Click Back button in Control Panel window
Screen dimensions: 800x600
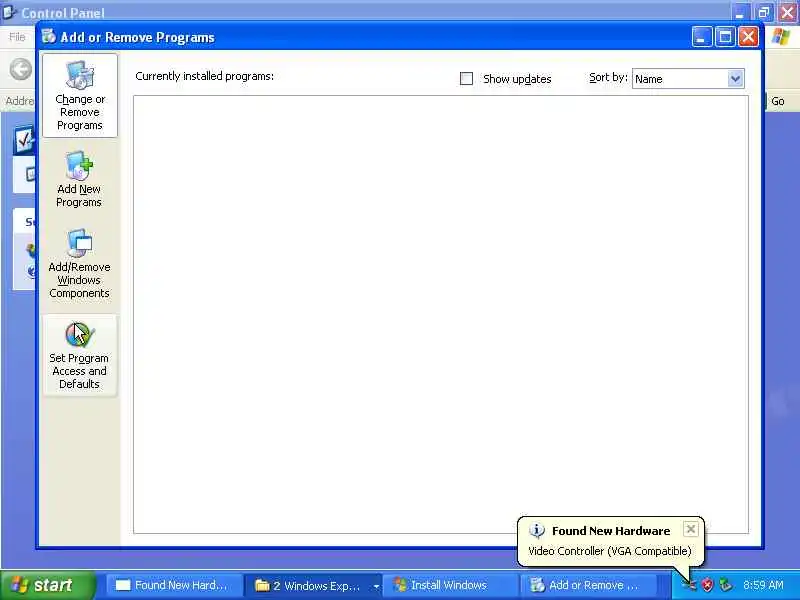(x=21, y=69)
